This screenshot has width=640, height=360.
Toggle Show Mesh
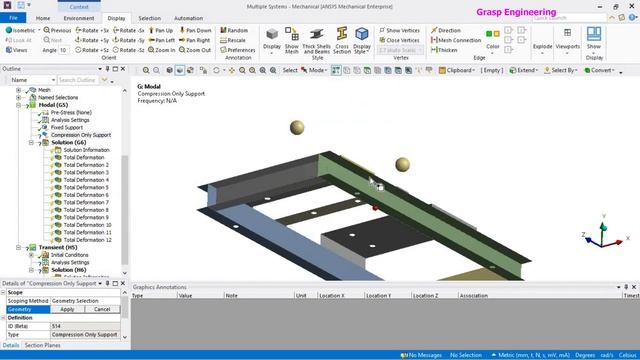coord(292,40)
